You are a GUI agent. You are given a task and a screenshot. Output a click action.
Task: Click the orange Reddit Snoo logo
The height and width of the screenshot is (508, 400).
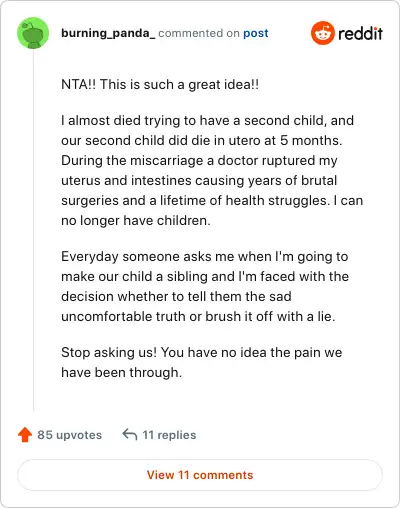322,33
